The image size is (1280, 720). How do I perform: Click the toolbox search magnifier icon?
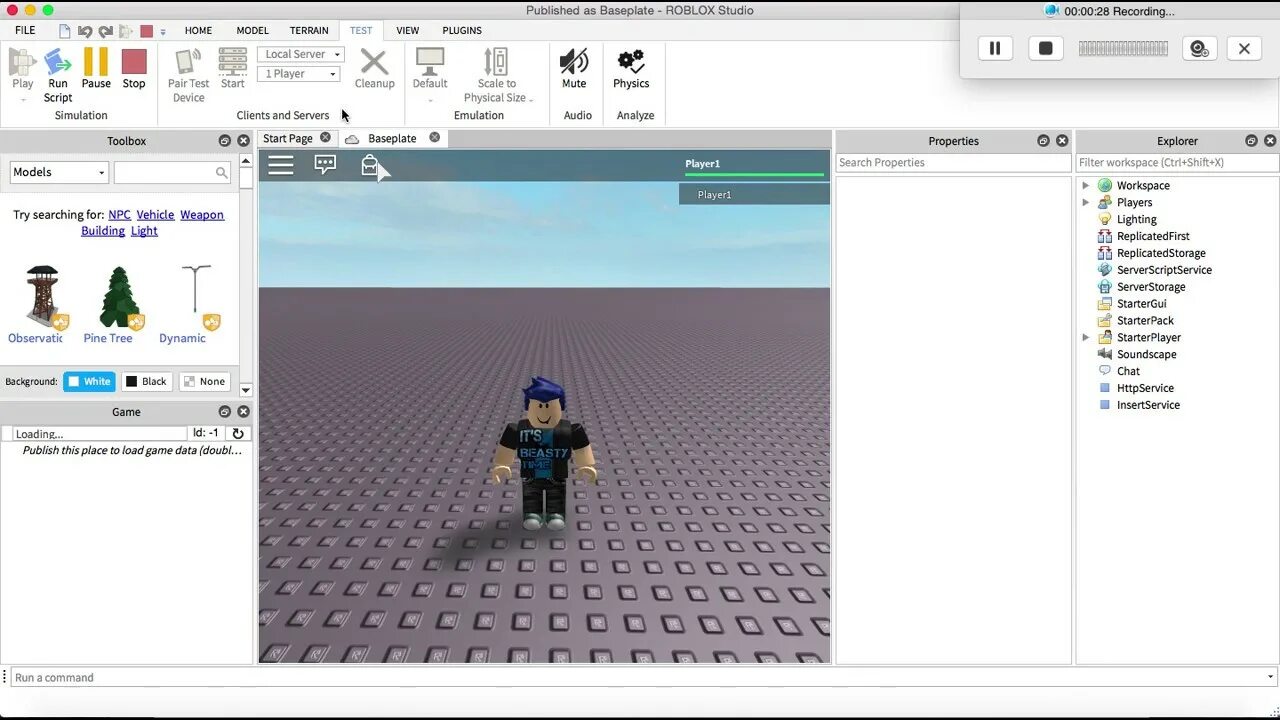222,173
